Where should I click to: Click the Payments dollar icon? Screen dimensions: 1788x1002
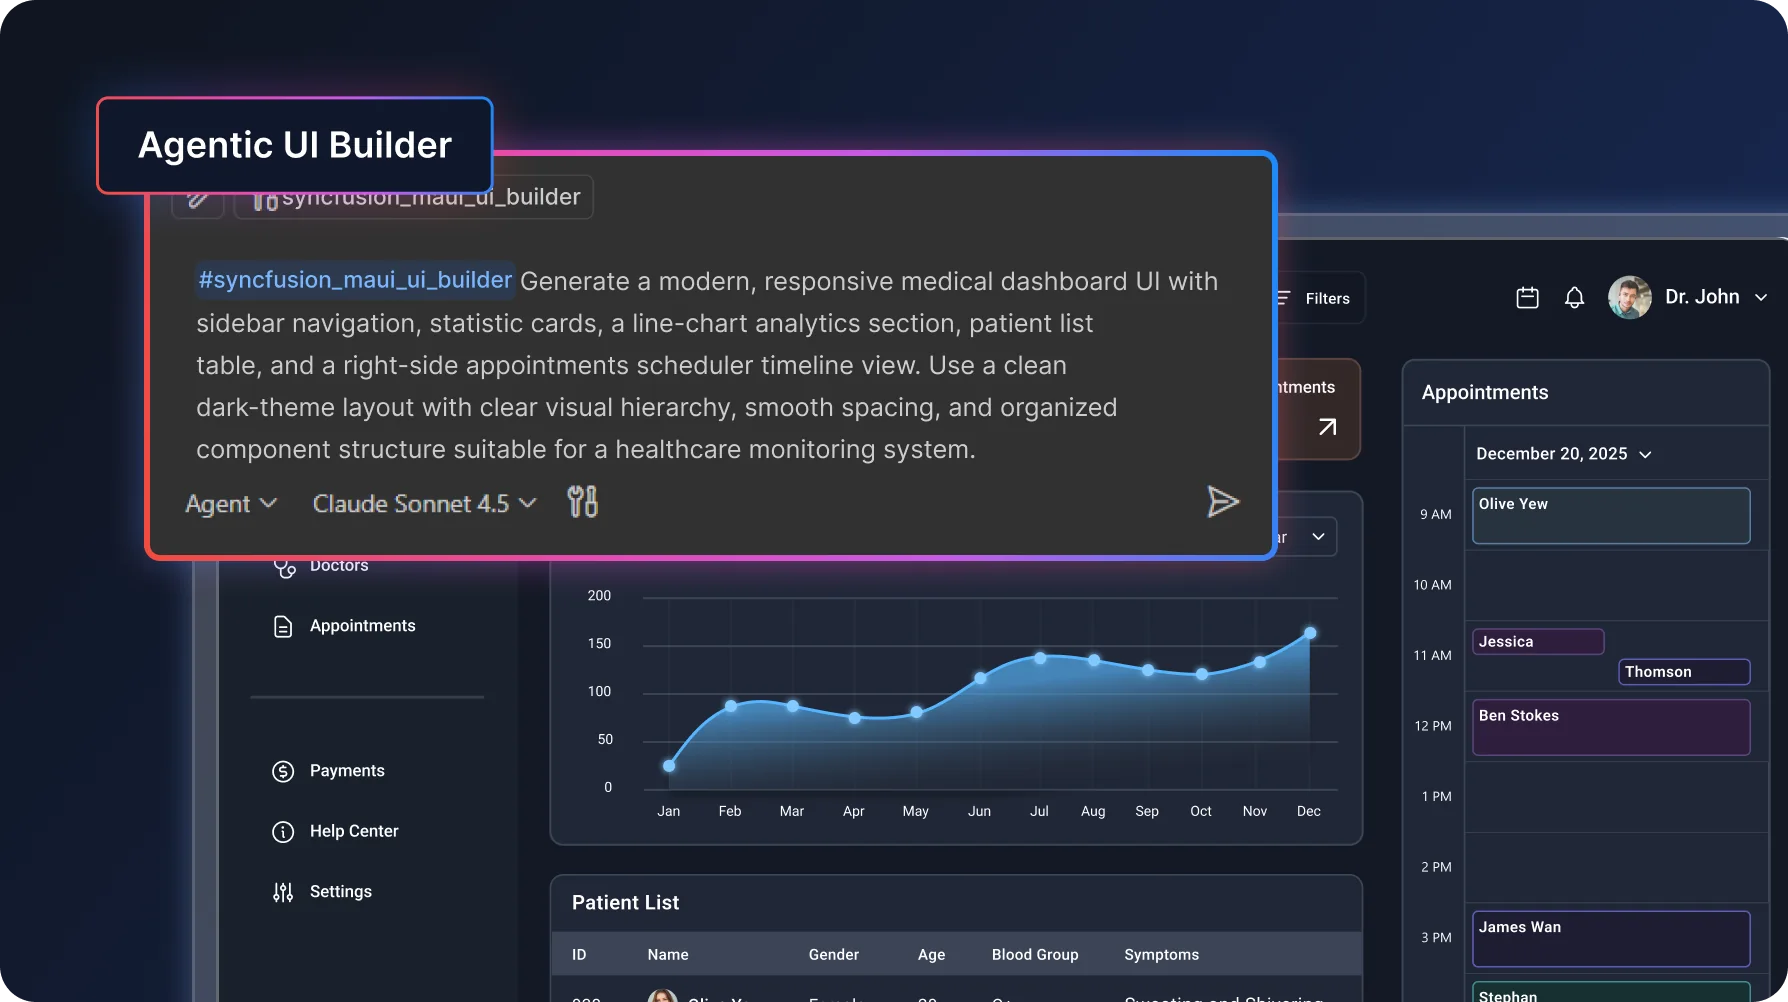[x=283, y=772]
